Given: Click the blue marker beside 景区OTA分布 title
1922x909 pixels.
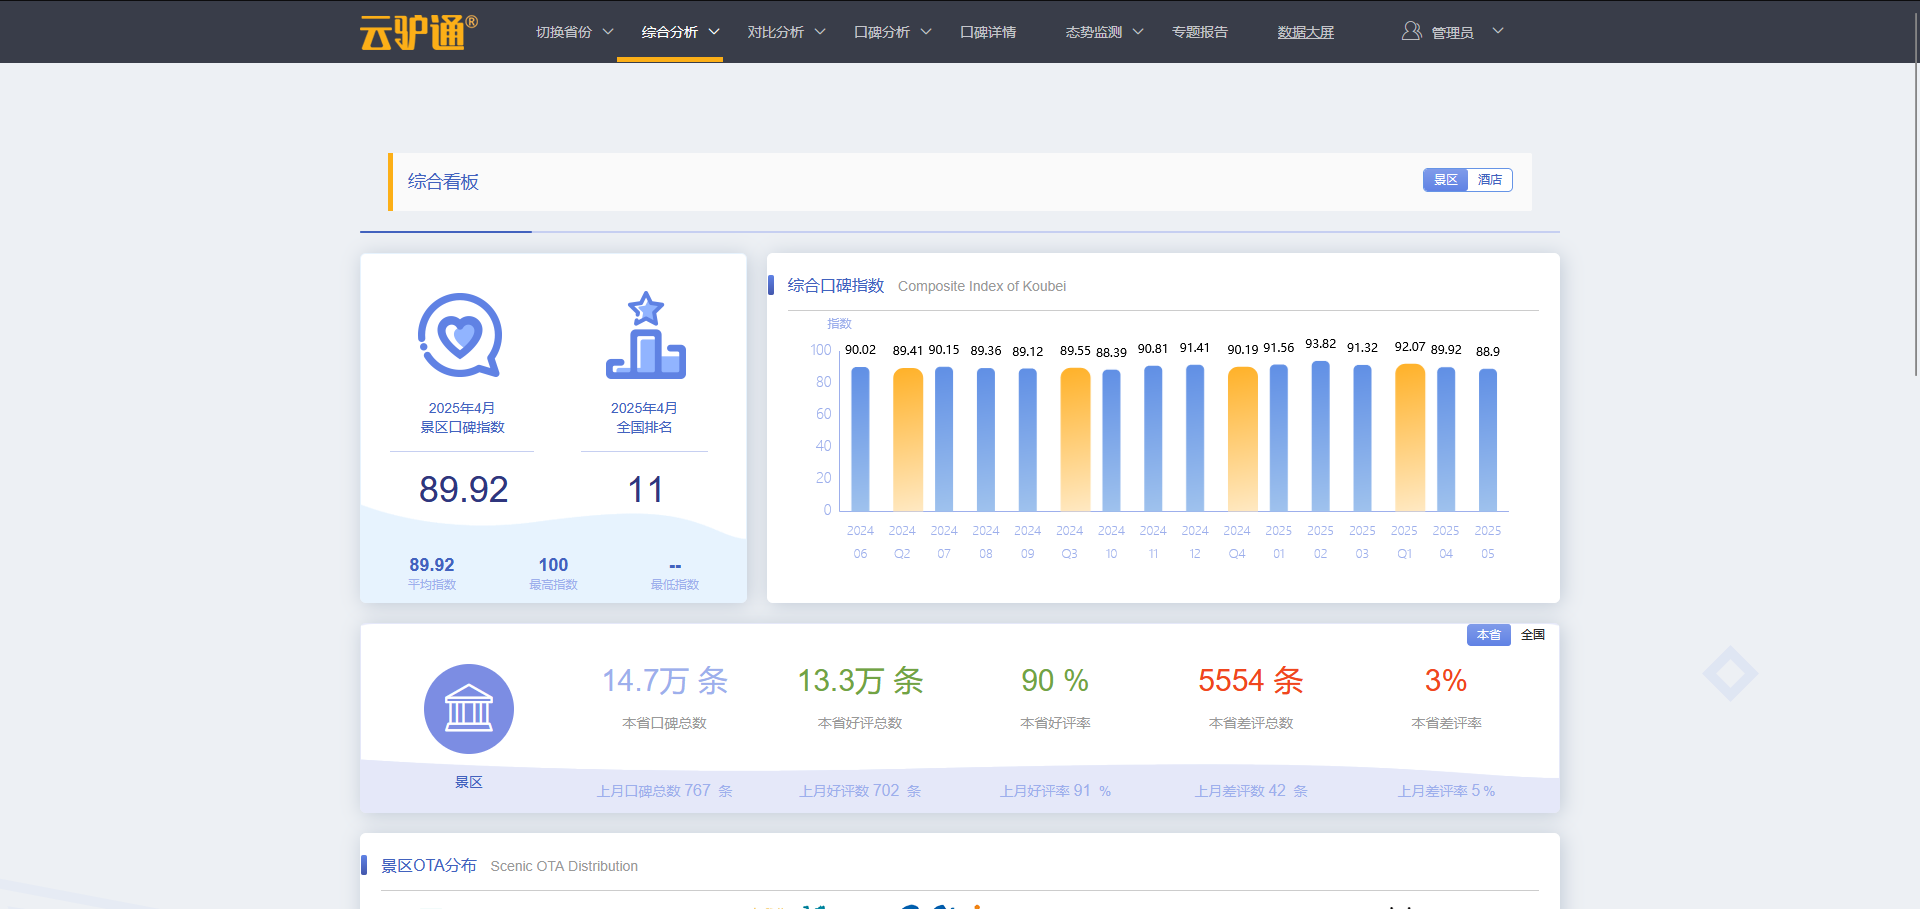Looking at the screenshot, I should [364, 865].
